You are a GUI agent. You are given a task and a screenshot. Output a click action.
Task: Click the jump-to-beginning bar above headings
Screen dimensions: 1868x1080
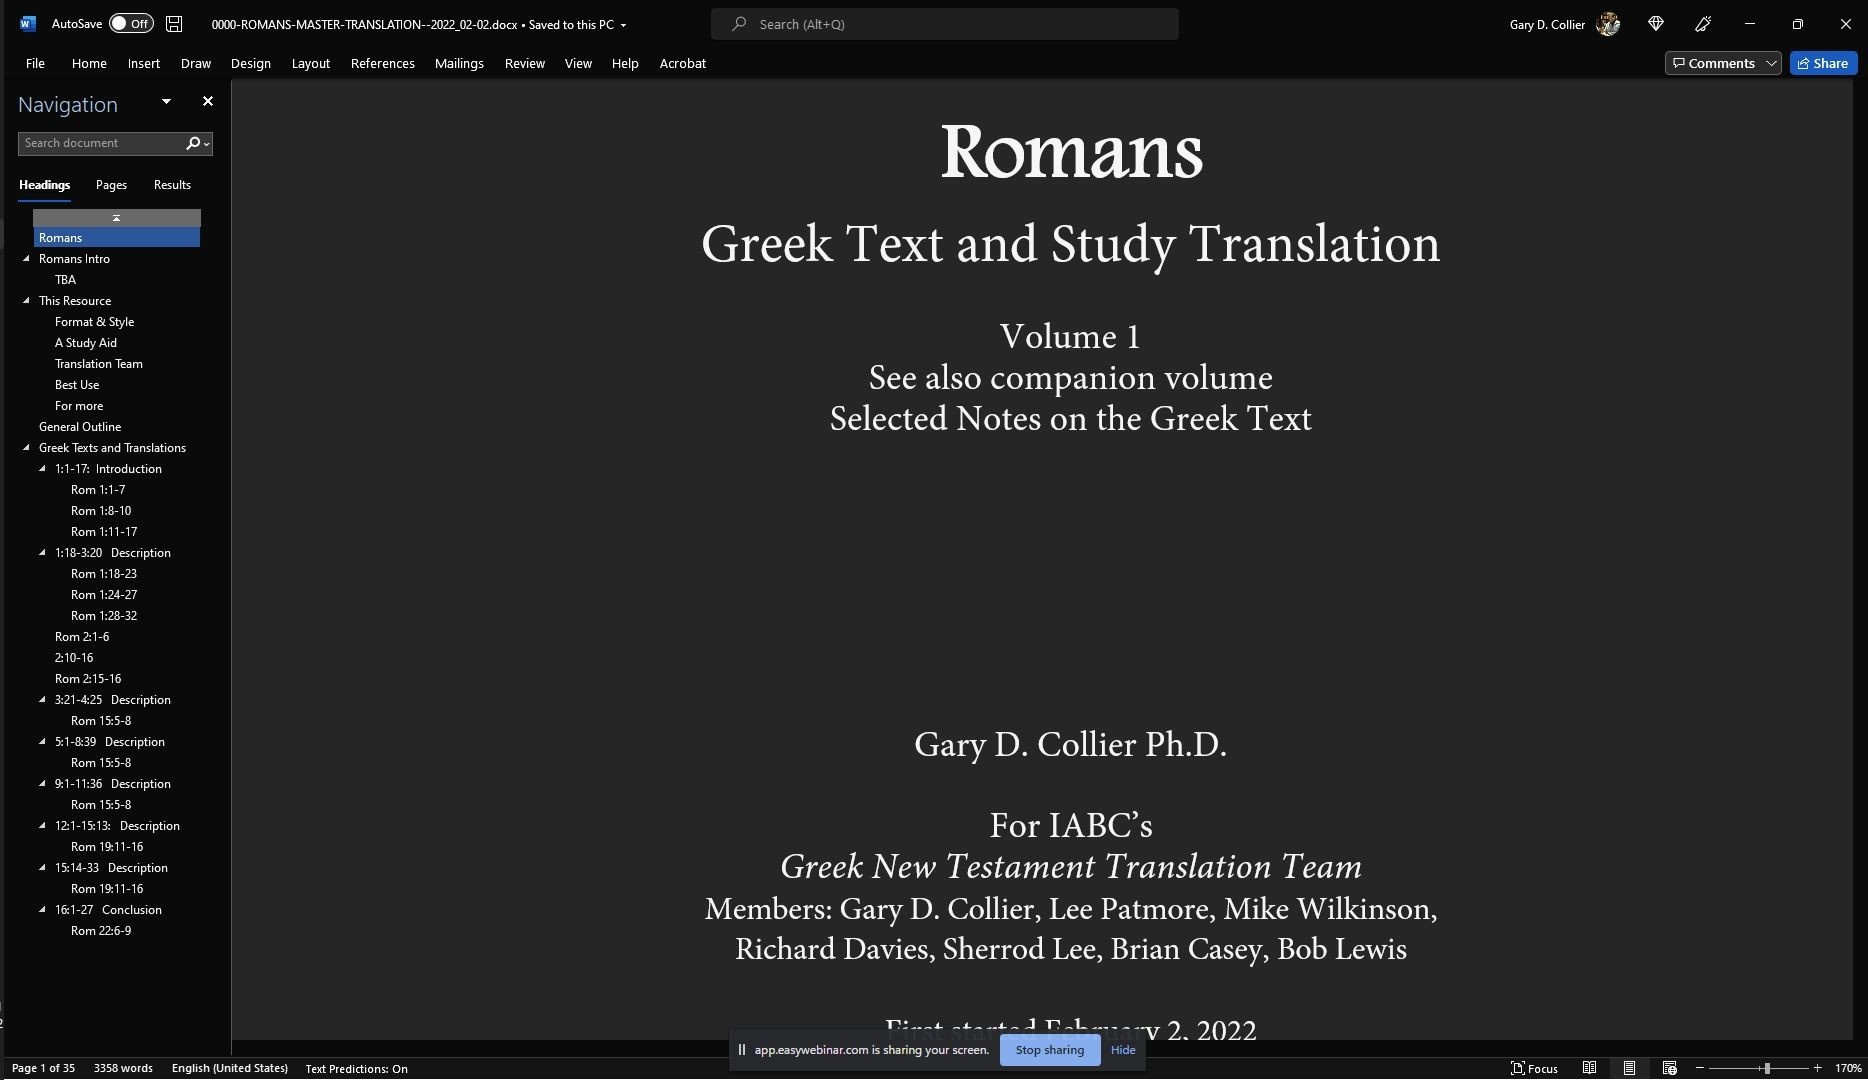117,217
